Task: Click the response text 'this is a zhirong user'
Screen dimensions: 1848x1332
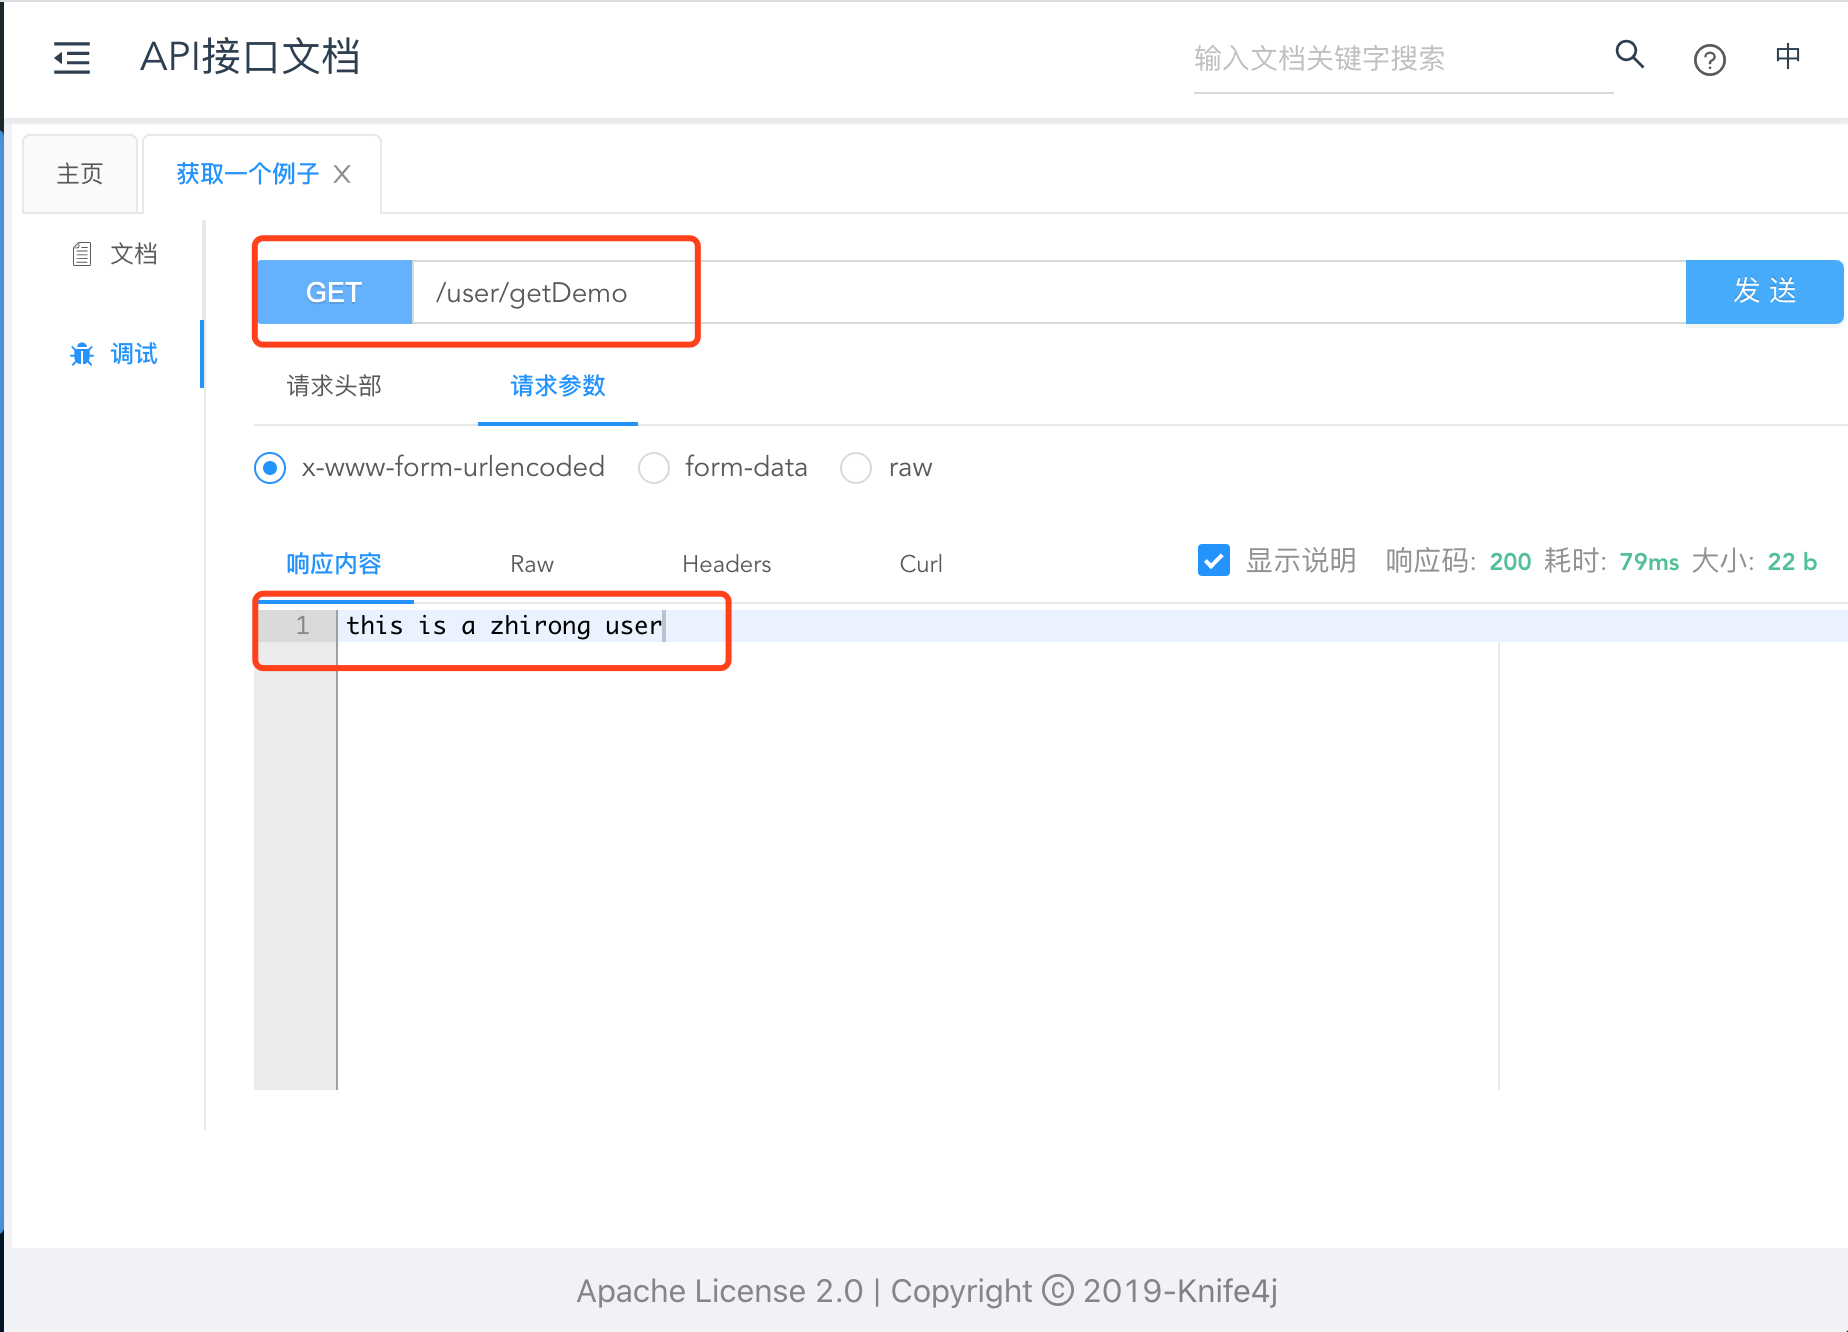Action: tap(504, 626)
